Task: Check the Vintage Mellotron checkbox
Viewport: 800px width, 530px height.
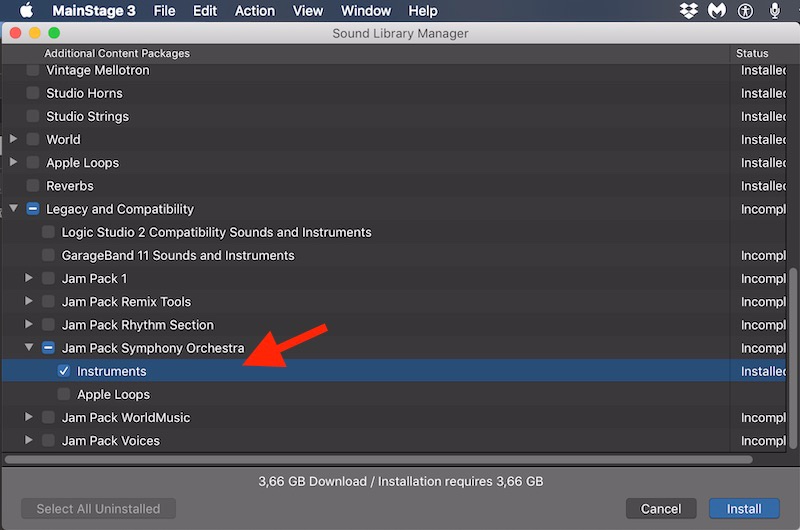Action: pyautogui.click(x=33, y=70)
